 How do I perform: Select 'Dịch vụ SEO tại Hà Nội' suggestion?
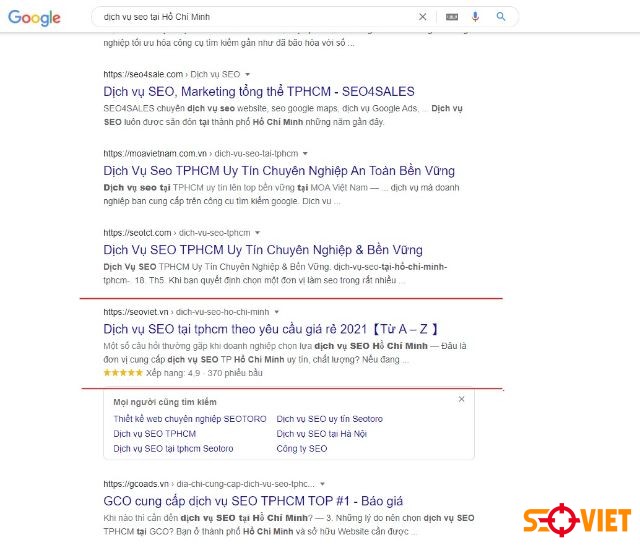pos(322,434)
